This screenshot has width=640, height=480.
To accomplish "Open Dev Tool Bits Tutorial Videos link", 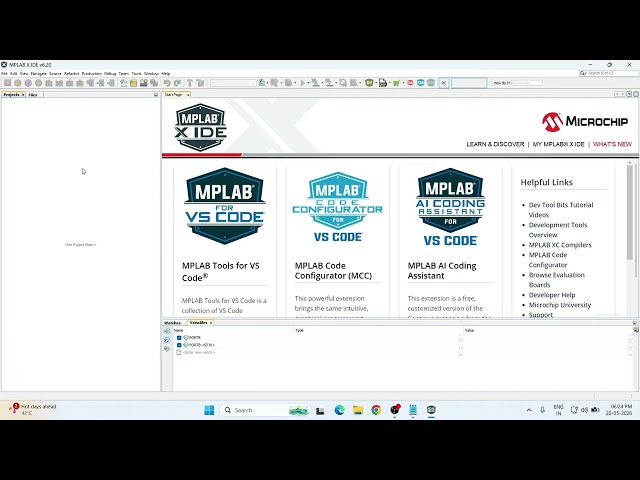I will [x=561, y=210].
